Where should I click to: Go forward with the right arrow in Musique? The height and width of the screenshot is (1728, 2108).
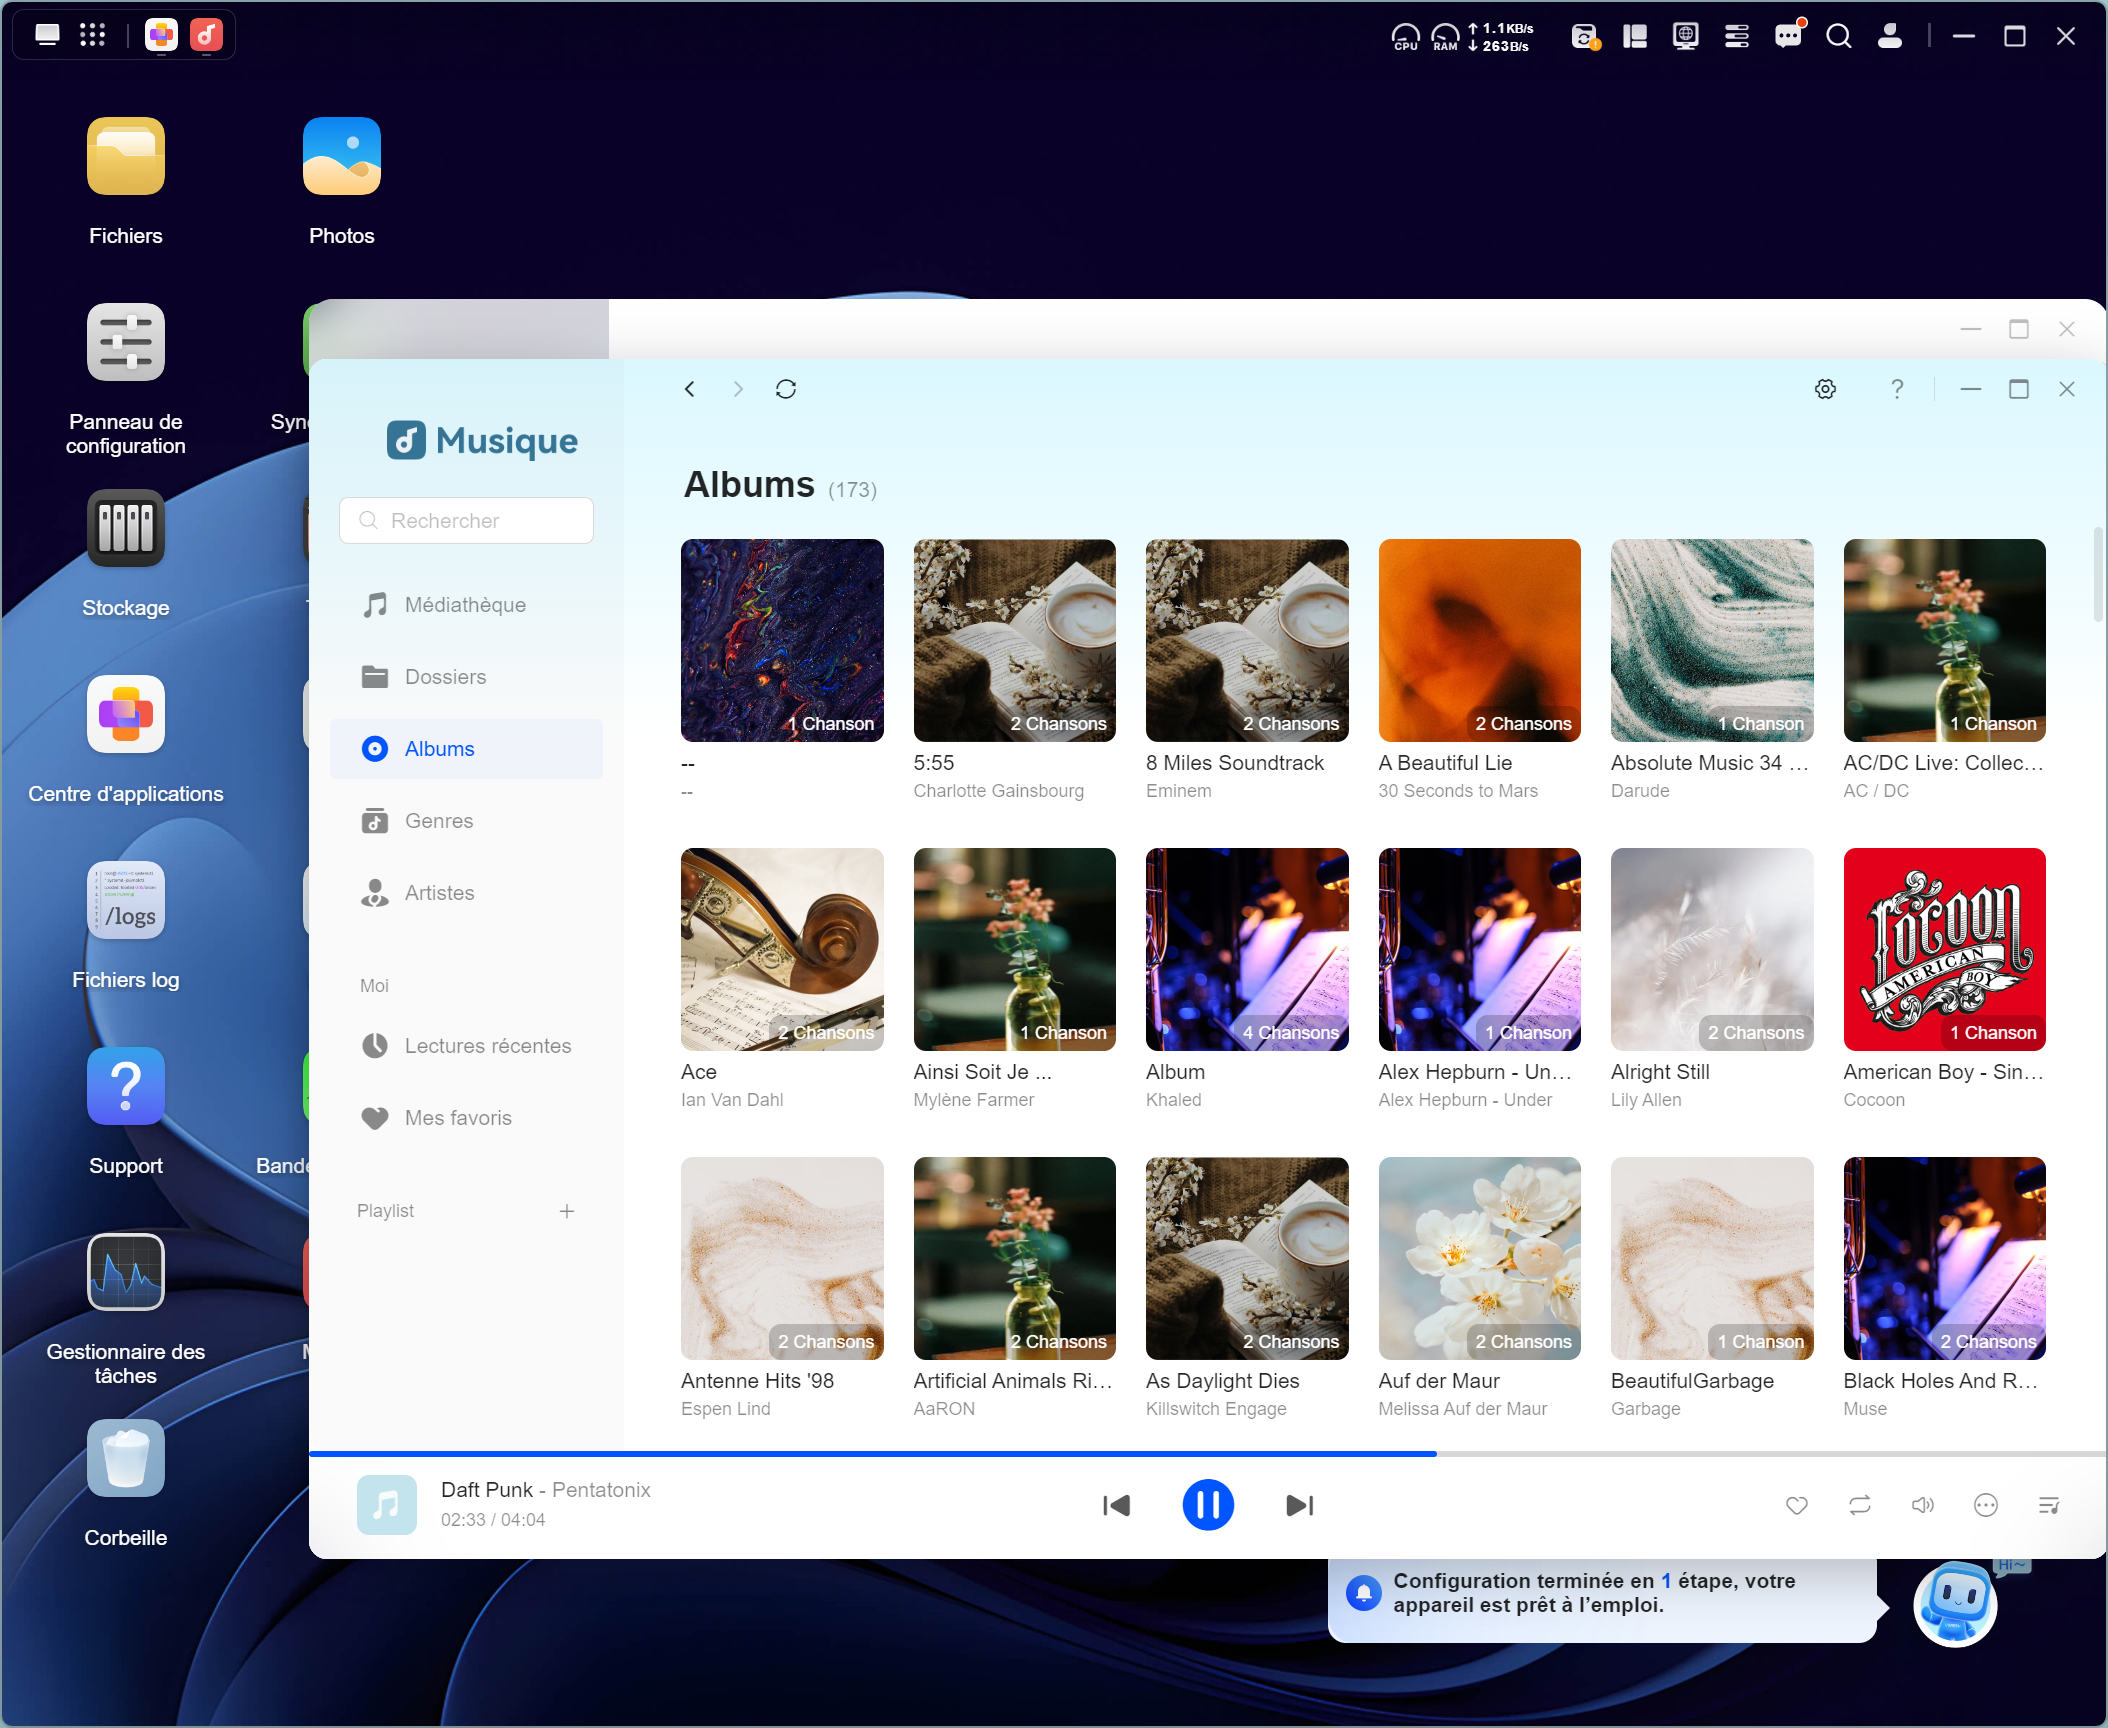738,389
